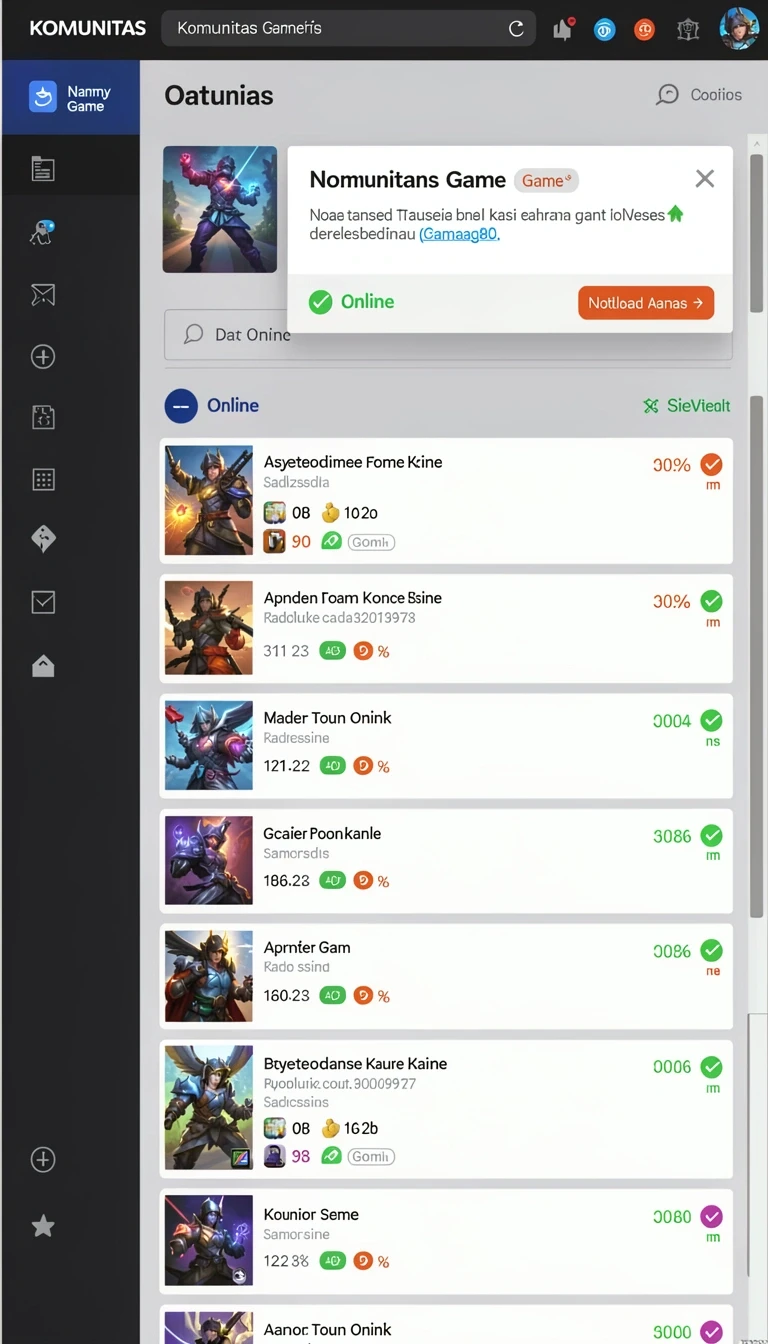Click 30% value in Asyeteodimee row
Screen dimensions: 768x1344
[671, 465]
